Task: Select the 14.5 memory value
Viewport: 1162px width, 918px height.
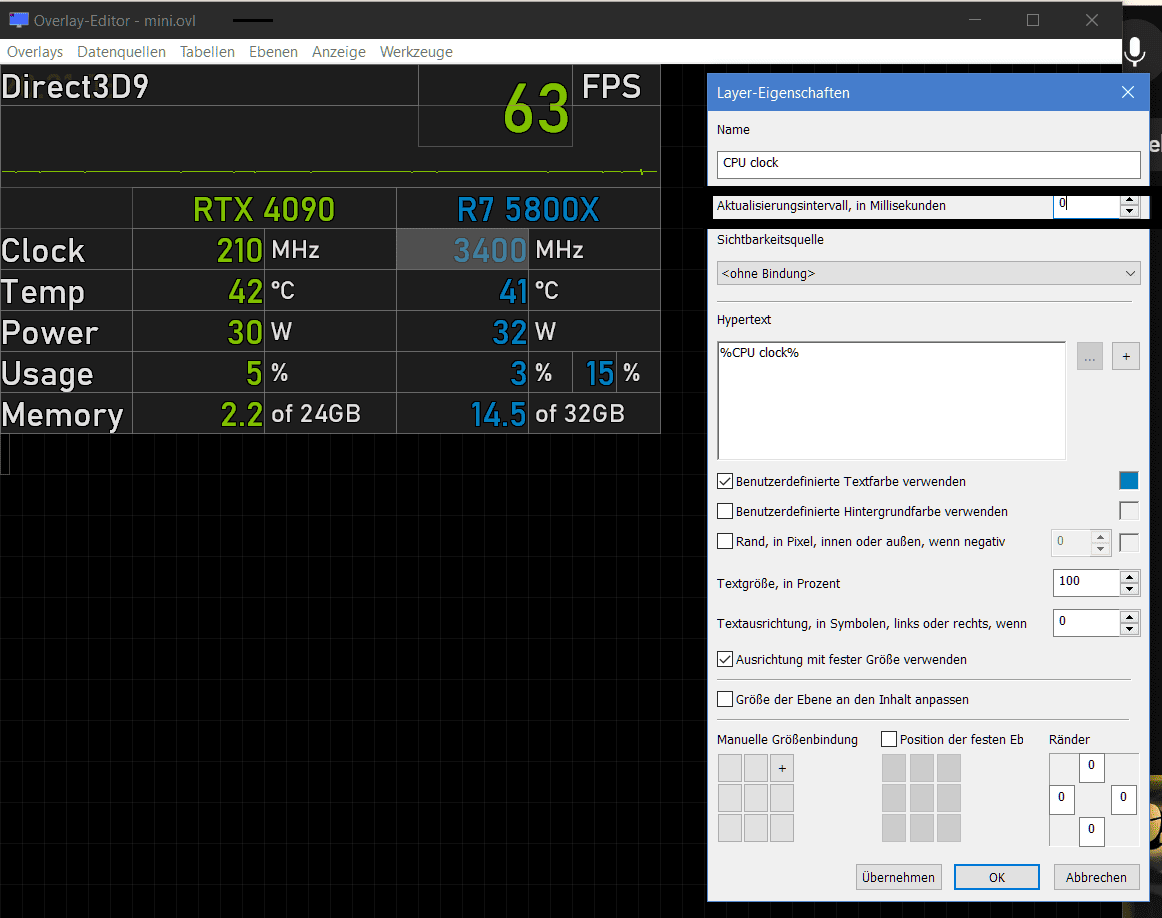Action: tap(498, 414)
